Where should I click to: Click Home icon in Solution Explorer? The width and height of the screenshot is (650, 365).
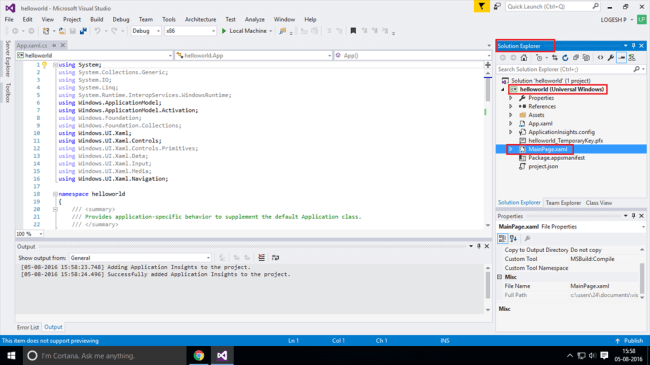point(524,58)
